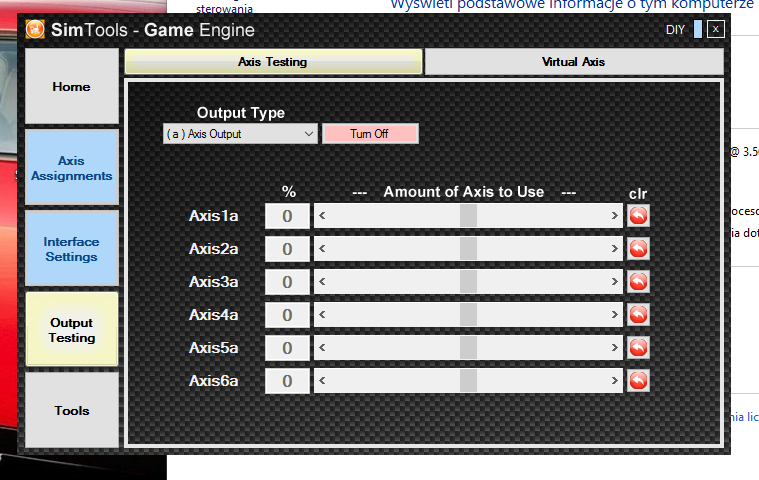This screenshot has height=480, width=759.
Task: Open the Output Type dropdown
Action: (x=240, y=134)
